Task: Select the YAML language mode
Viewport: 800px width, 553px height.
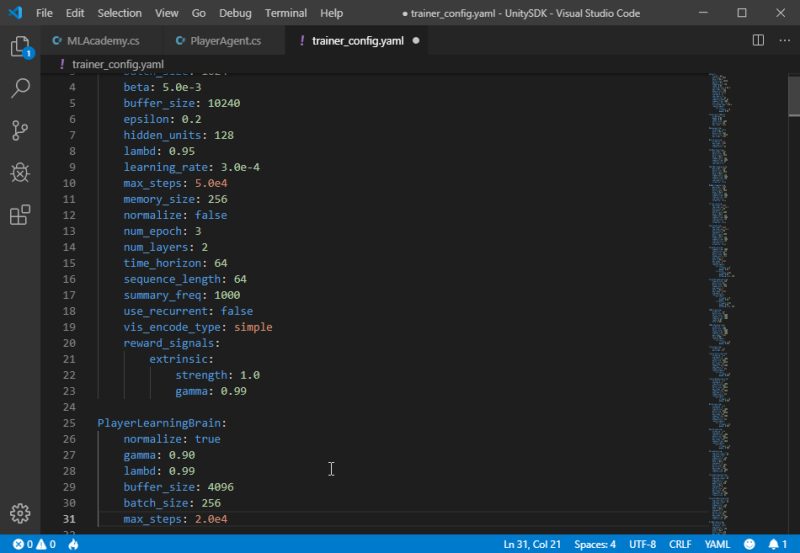Action: point(717,544)
